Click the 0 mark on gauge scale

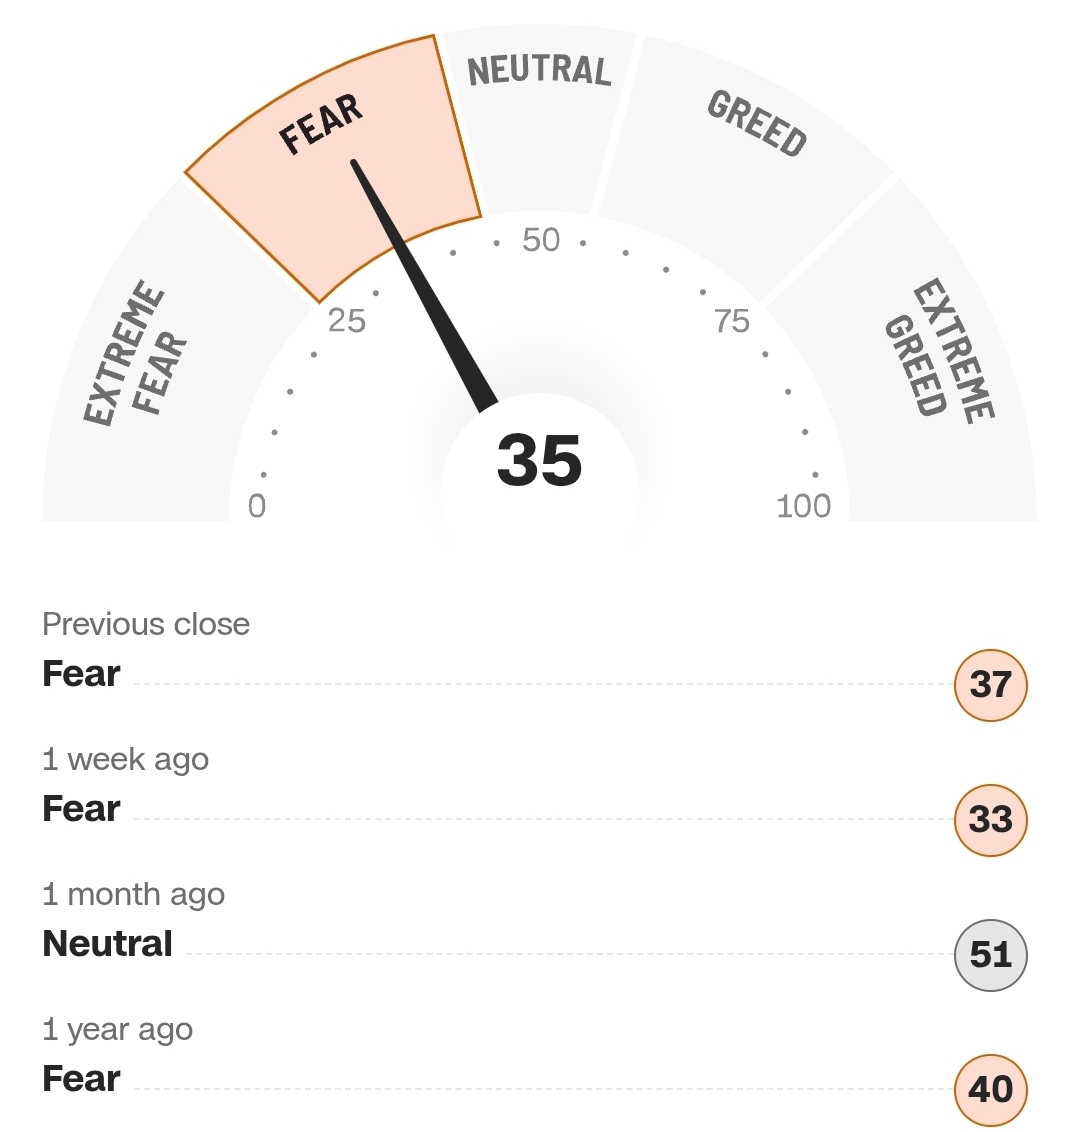tap(257, 506)
